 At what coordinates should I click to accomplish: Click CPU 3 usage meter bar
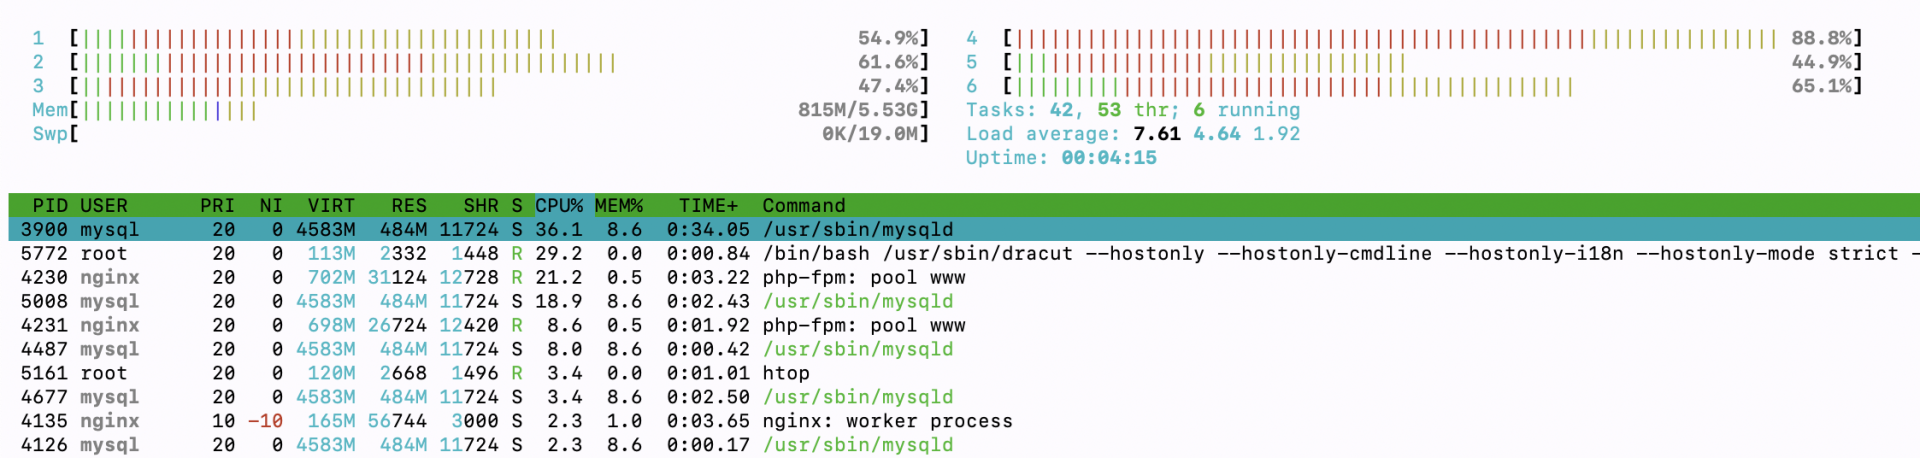point(500,86)
